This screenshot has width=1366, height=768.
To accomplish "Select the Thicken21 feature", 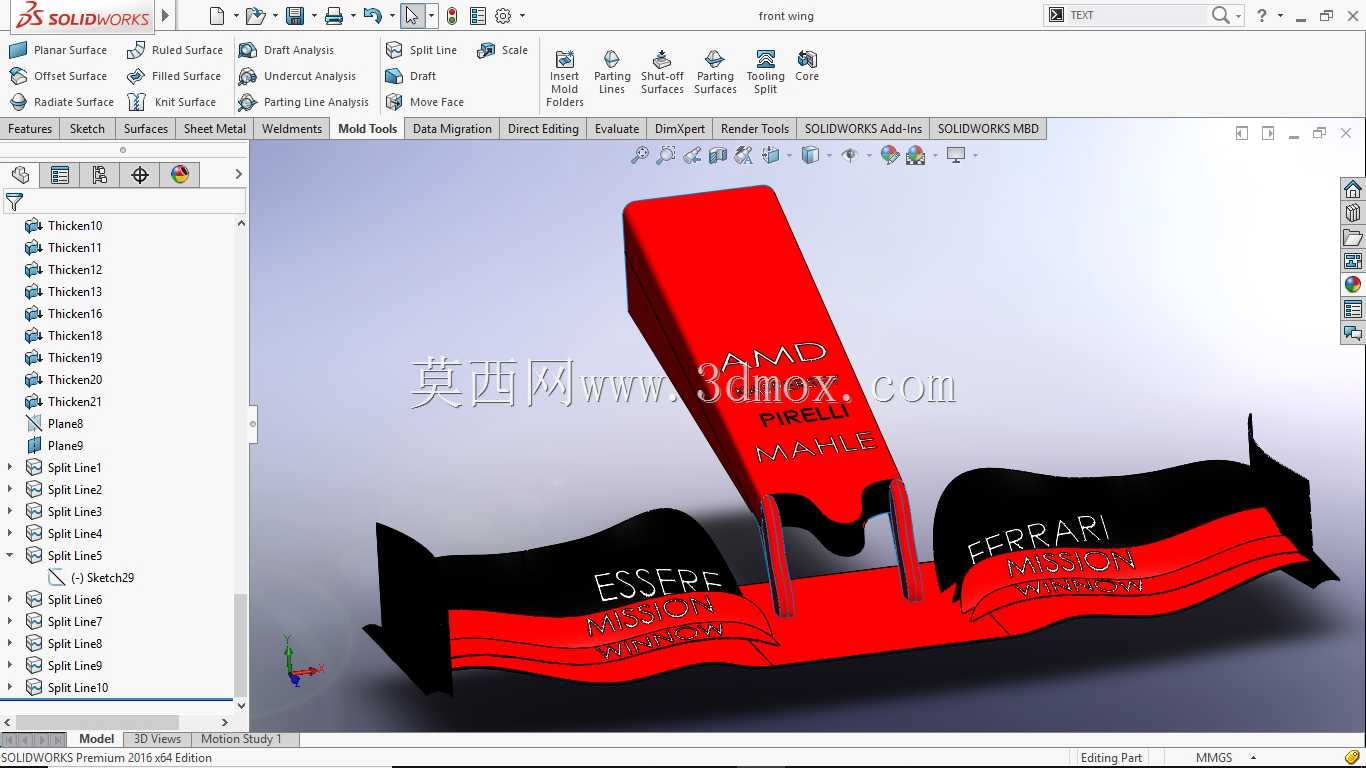I will click(x=64, y=402).
